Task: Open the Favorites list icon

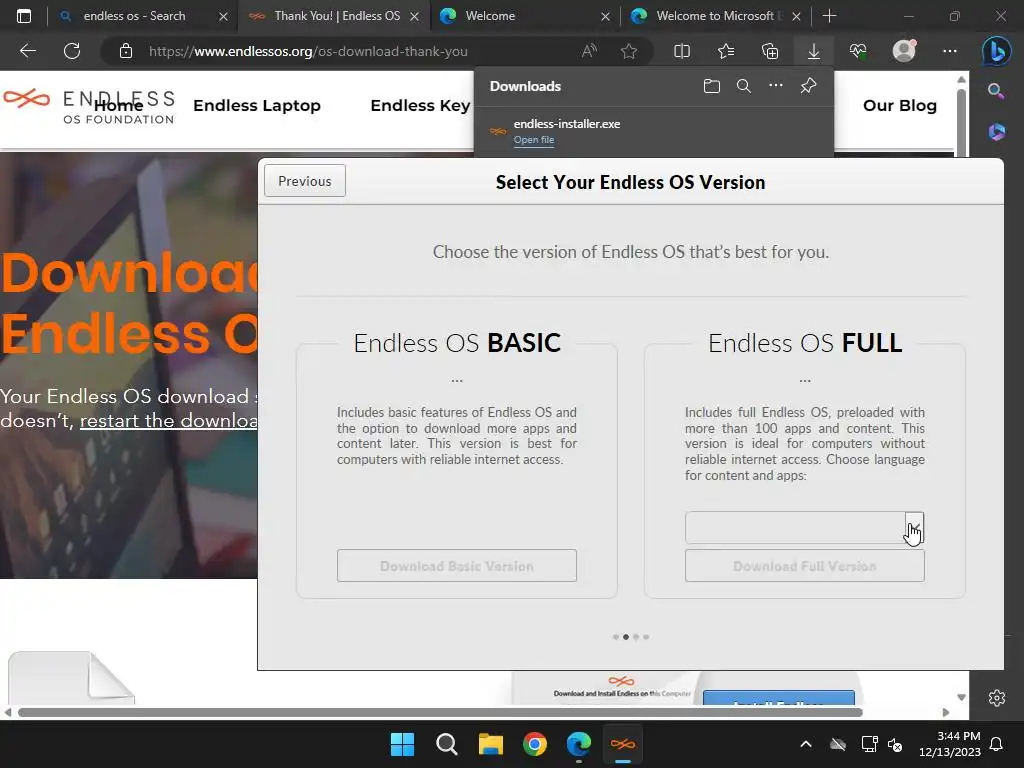Action: click(726, 51)
